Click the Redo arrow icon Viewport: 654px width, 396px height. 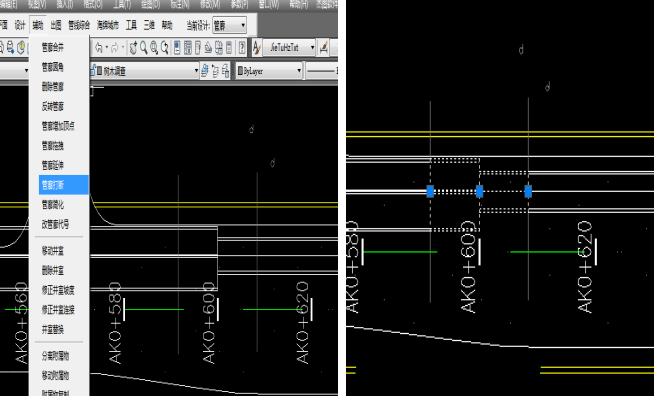click(114, 48)
